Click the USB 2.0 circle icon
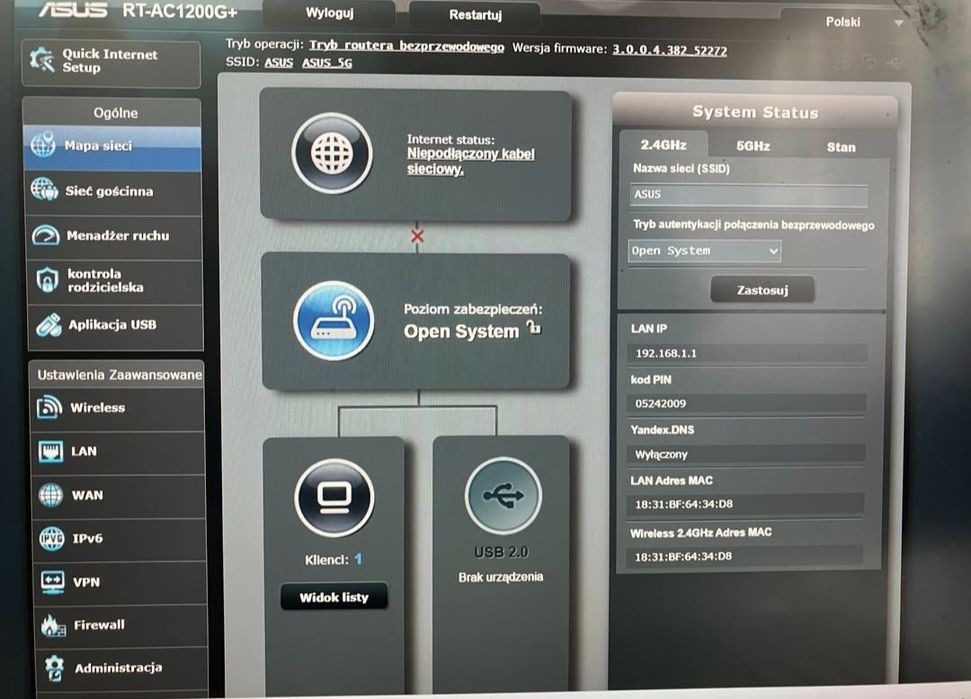Screen dimensions: 971x699 tap(503, 495)
